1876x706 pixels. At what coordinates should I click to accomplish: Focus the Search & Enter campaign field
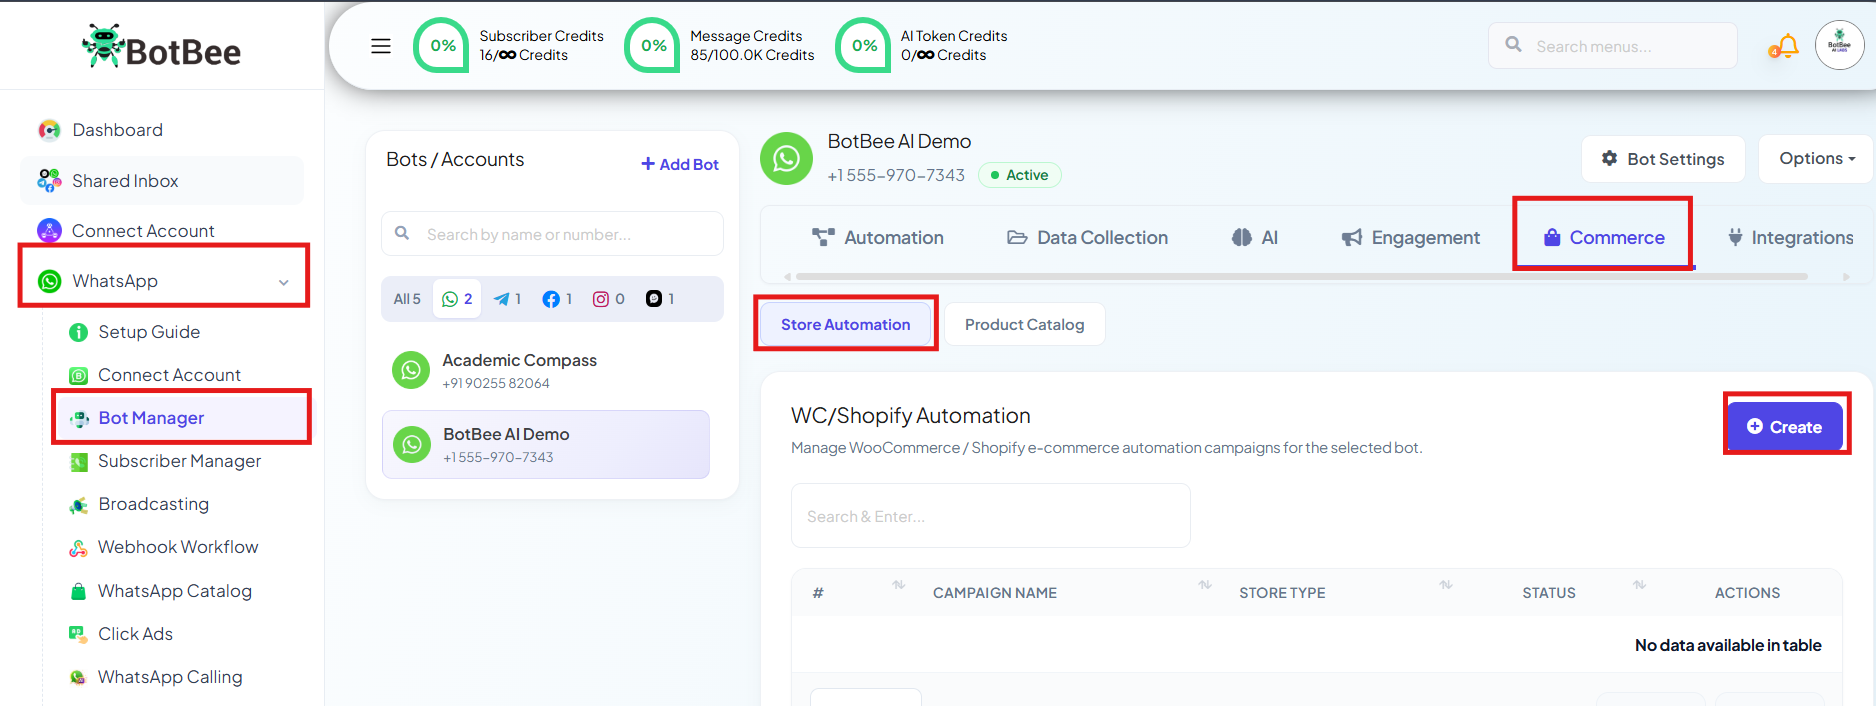(990, 516)
